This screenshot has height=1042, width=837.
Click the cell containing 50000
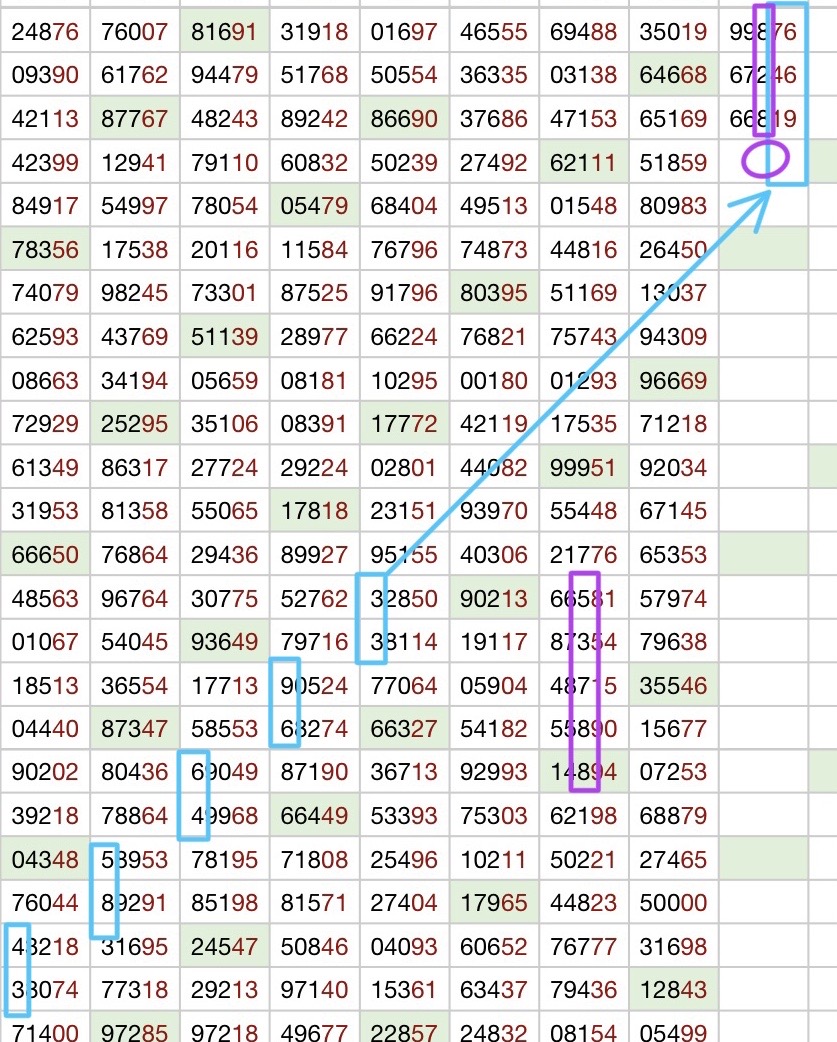673,904
